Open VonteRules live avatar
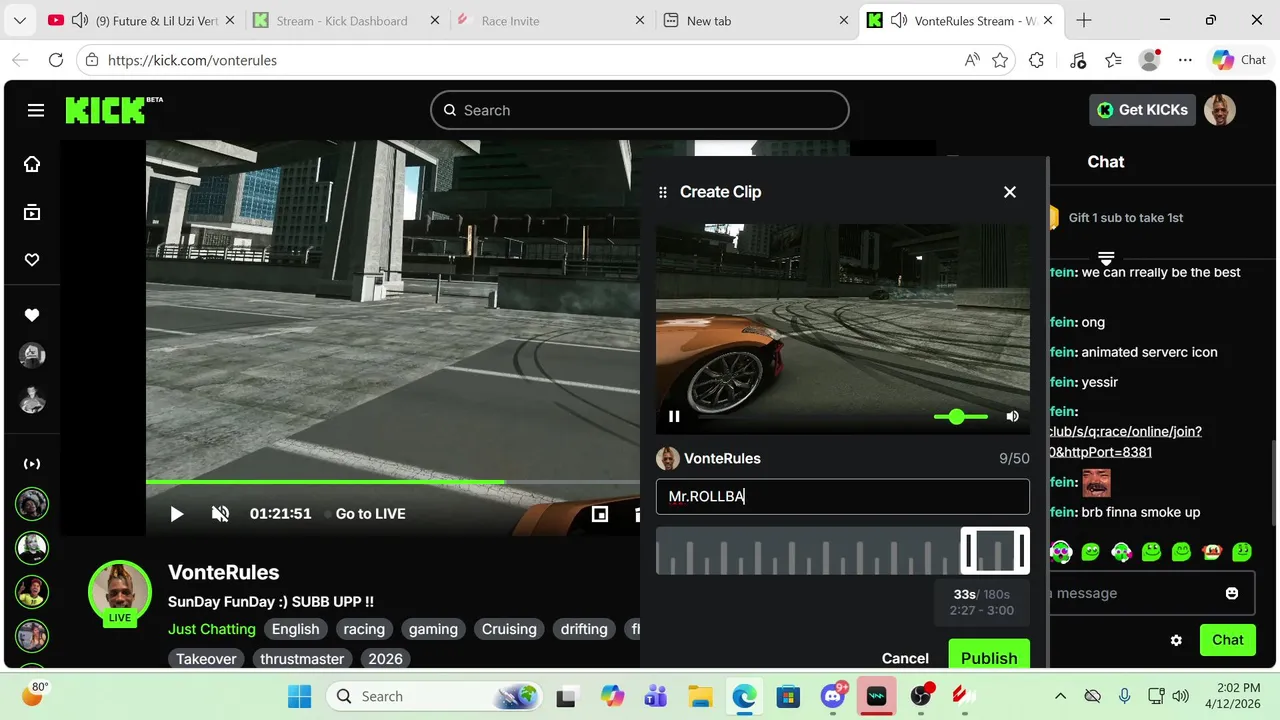This screenshot has height=720, width=1280. (120, 592)
